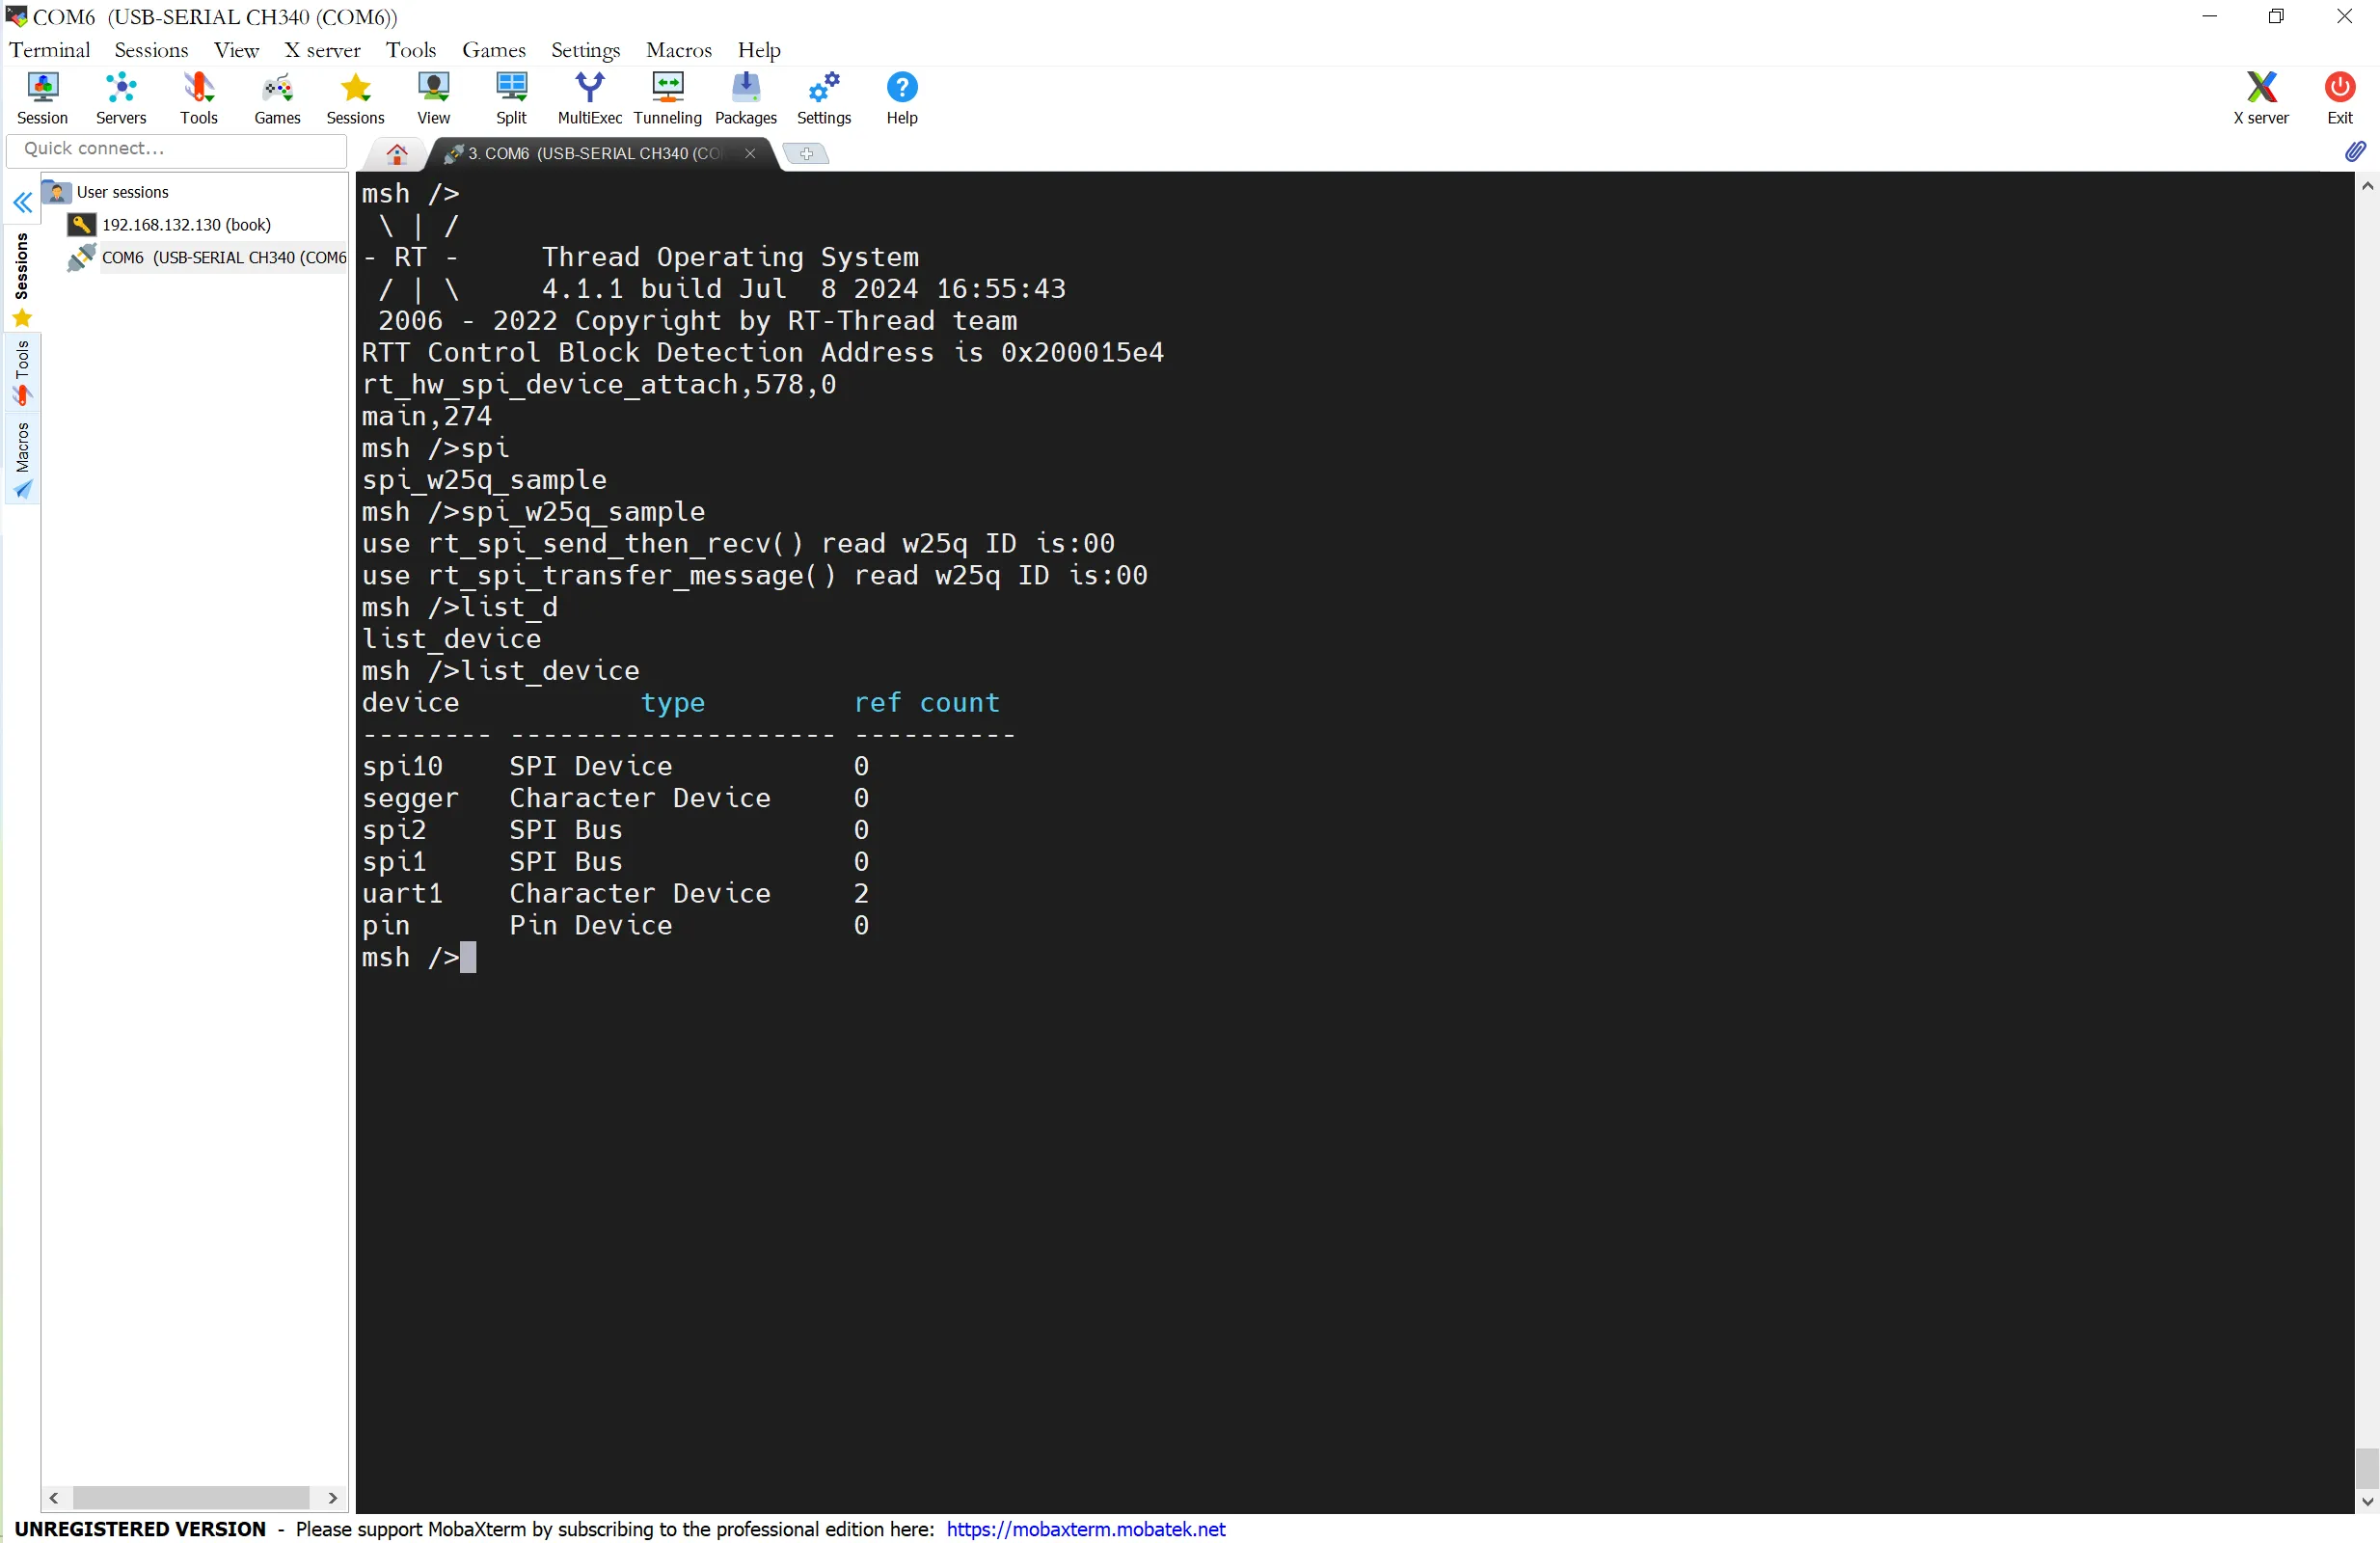Open the Packages toolbar icon
The width and height of the screenshot is (2380, 1543).
tap(746, 98)
